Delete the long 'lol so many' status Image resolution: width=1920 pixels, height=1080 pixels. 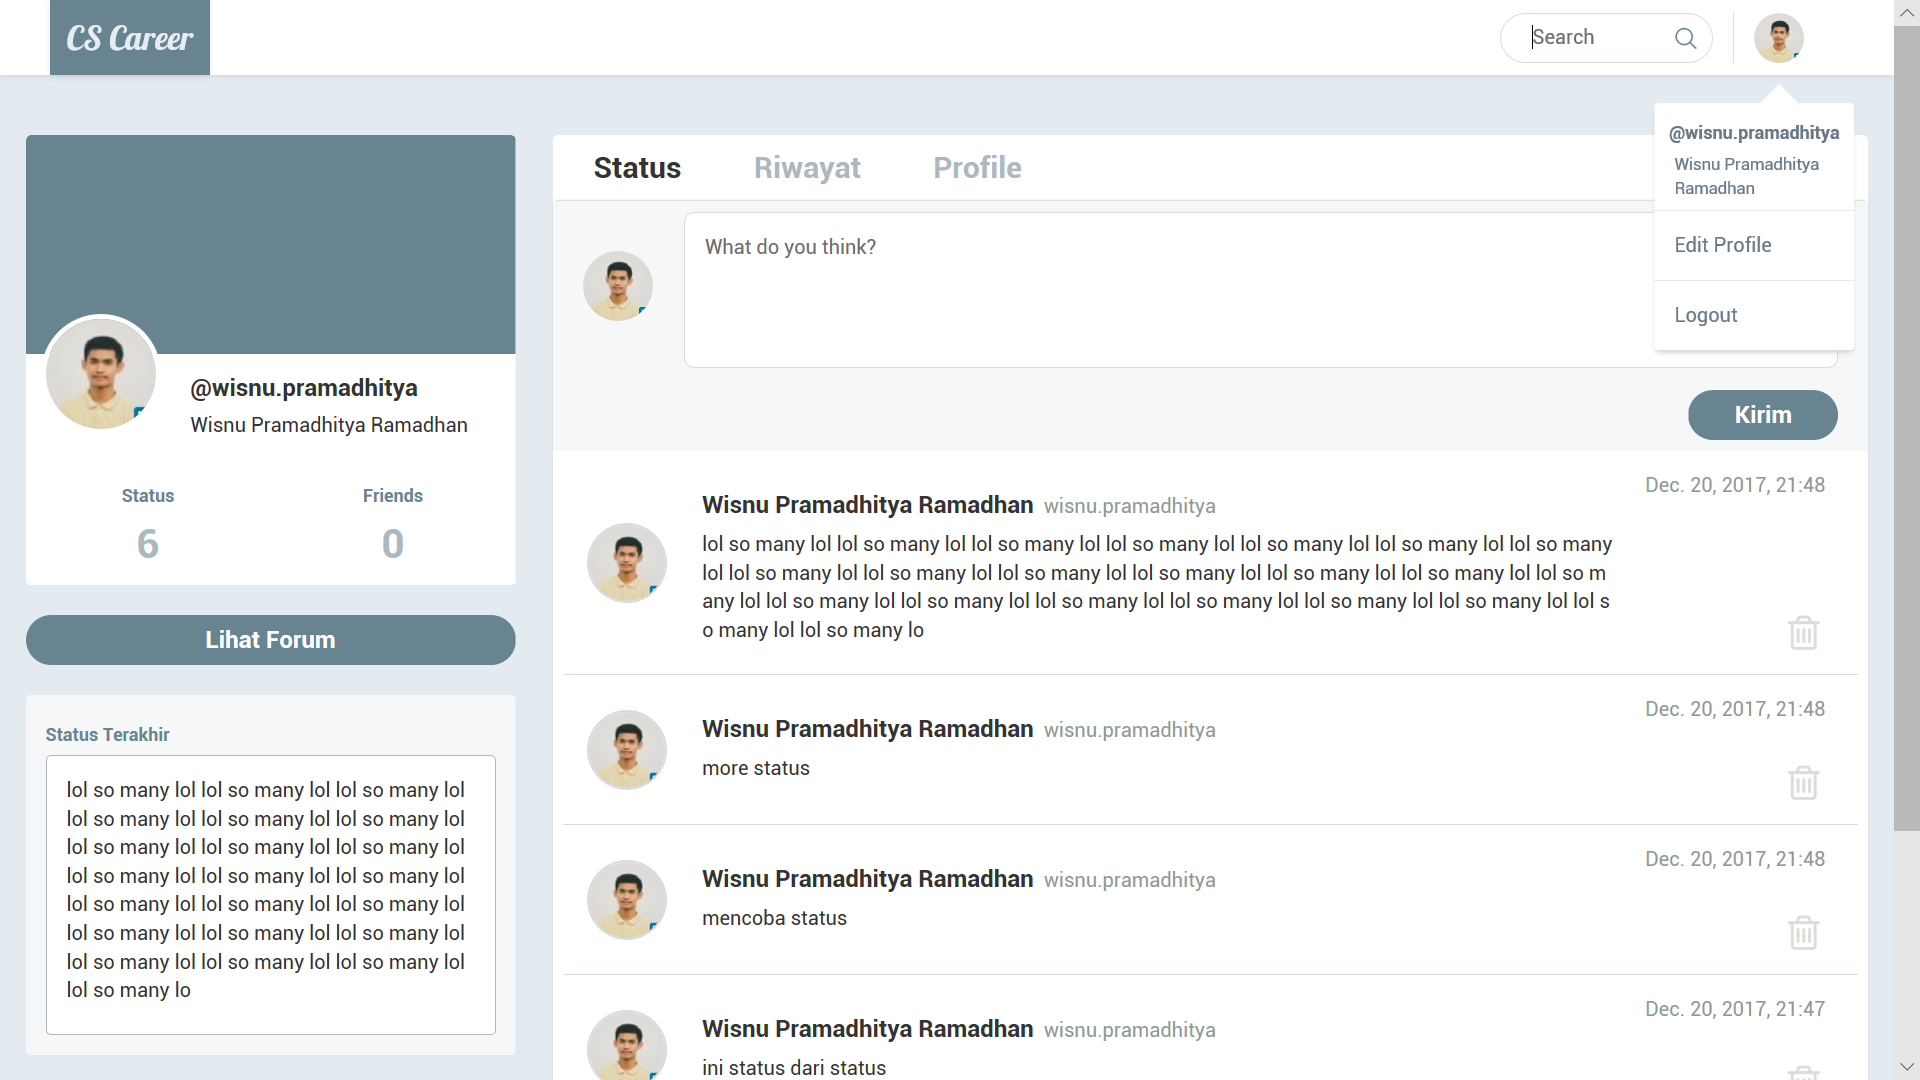[1803, 633]
